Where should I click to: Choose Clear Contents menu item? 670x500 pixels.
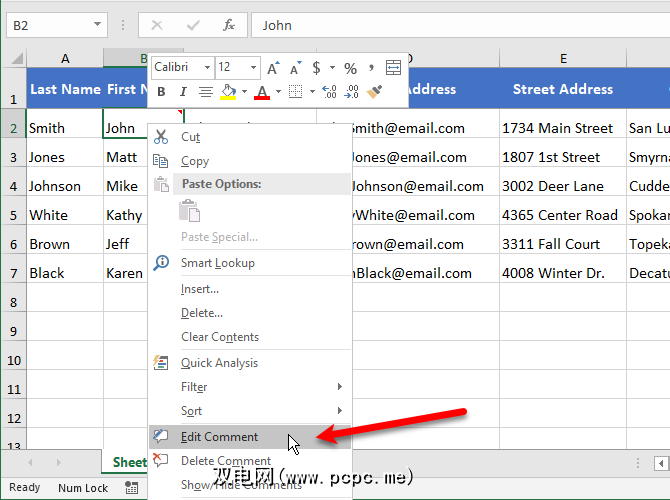pyautogui.click(x=250, y=337)
